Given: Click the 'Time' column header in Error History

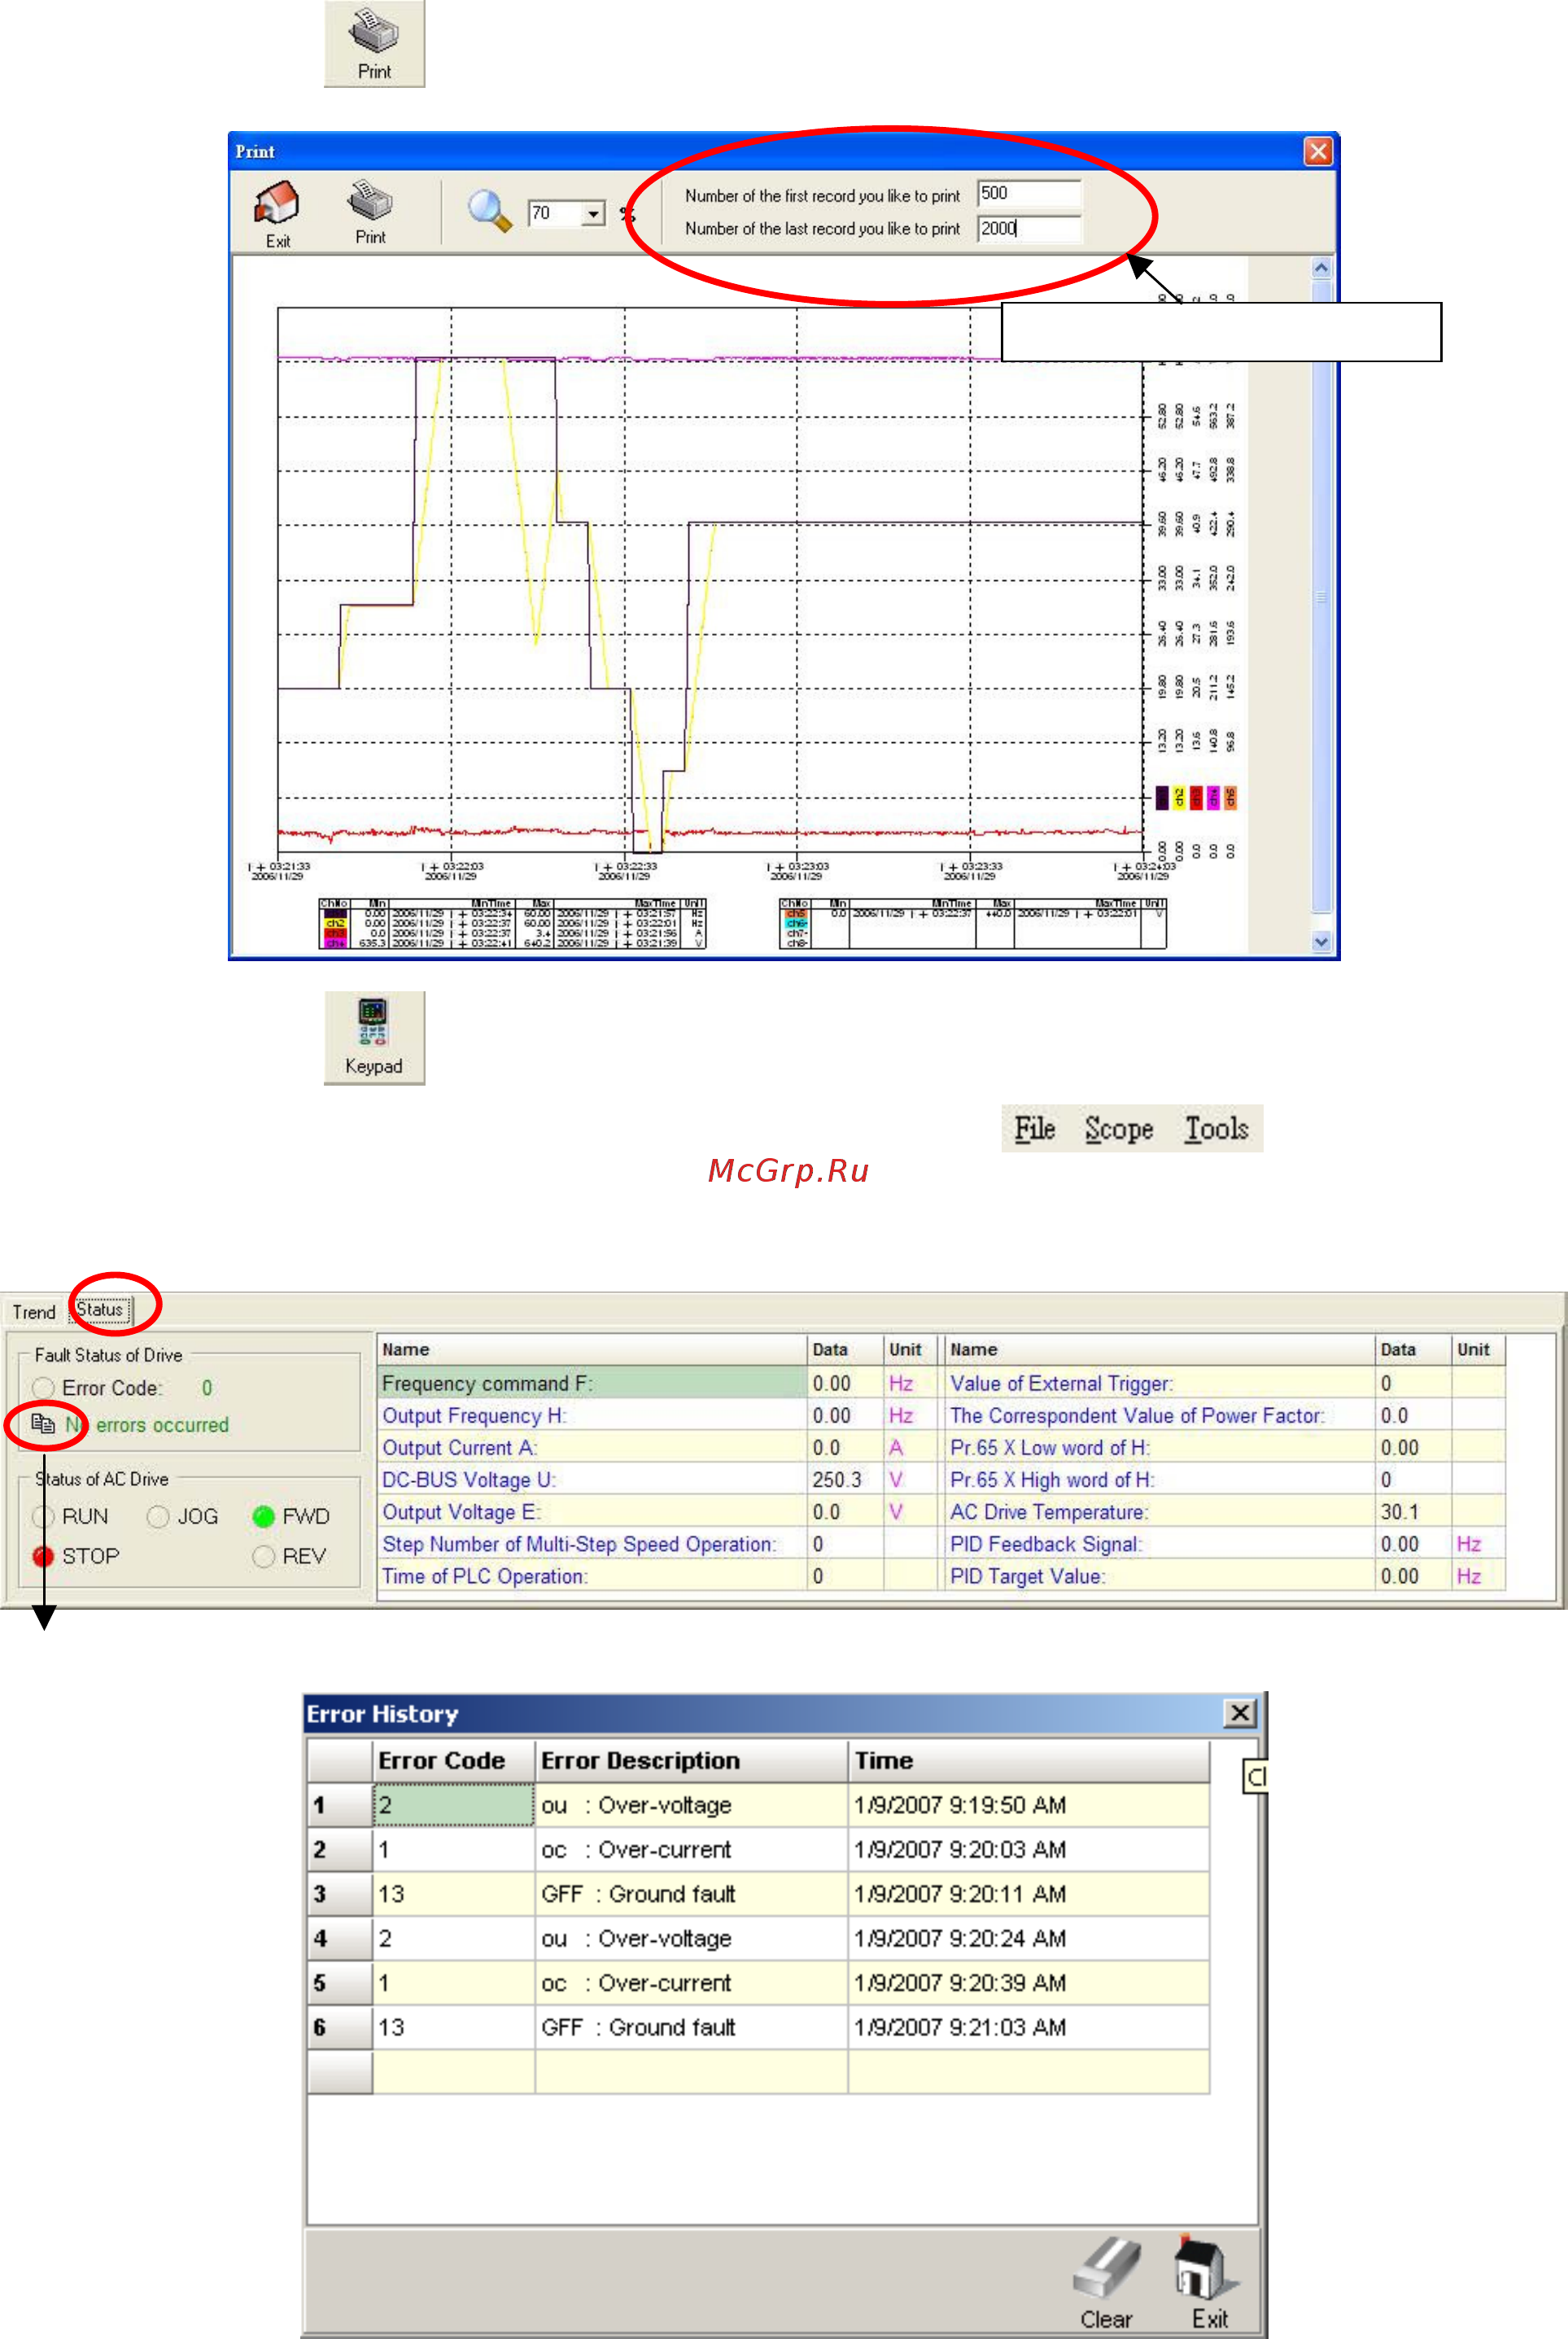Looking at the screenshot, I should coord(1029,1760).
